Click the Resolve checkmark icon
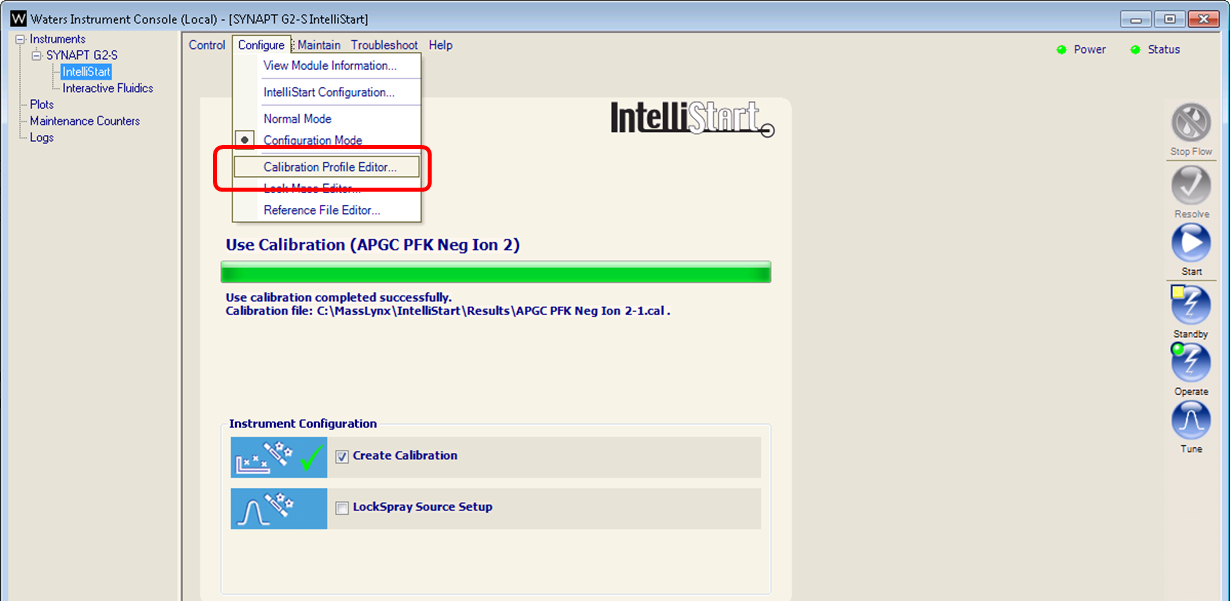 [1191, 185]
